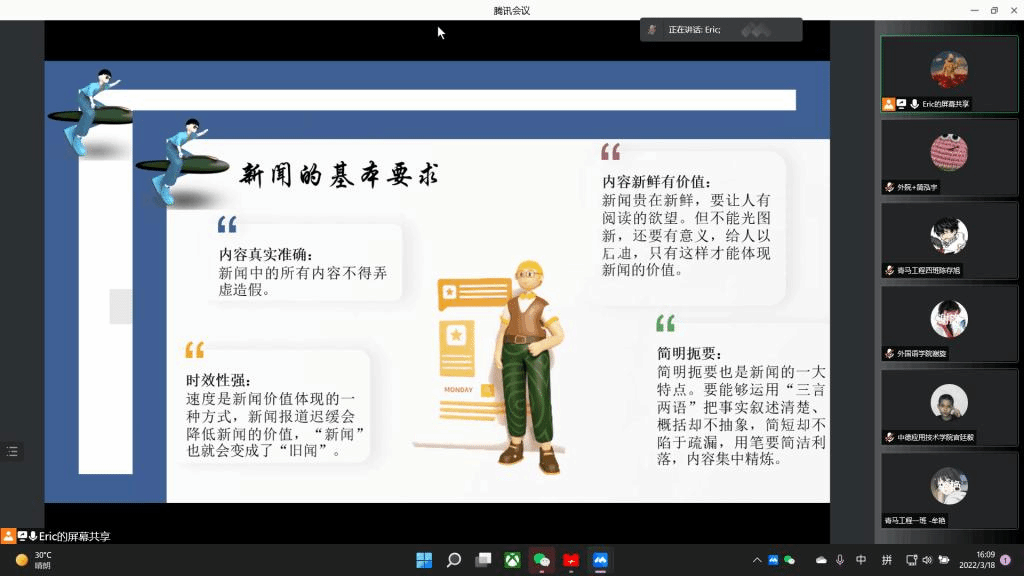Click the 正在讲话 Eric speaker indicator
Image resolution: width=1024 pixels, height=576 pixels.
(720, 30)
